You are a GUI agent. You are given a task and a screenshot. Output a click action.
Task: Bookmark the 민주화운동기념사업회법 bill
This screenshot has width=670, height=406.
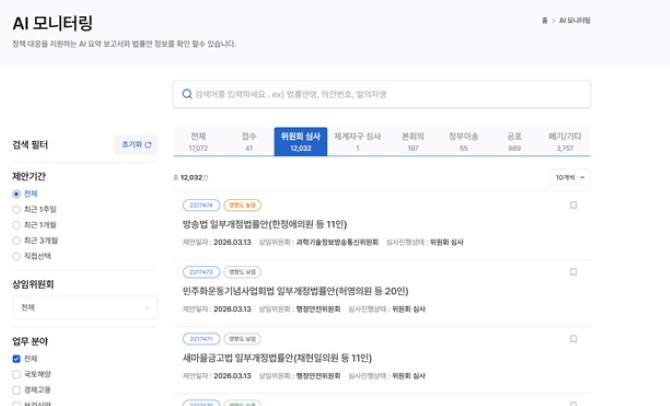coord(574,272)
